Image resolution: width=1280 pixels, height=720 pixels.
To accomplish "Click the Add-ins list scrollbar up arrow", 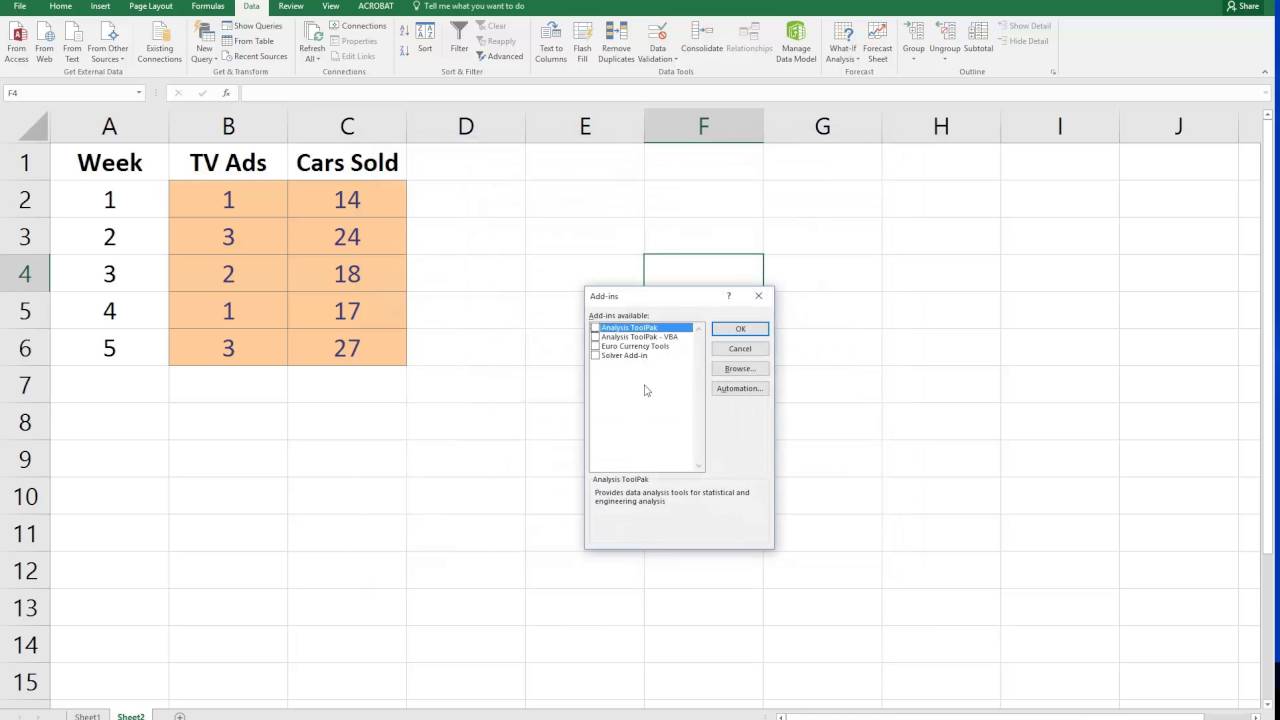I will pyautogui.click(x=698, y=328).
